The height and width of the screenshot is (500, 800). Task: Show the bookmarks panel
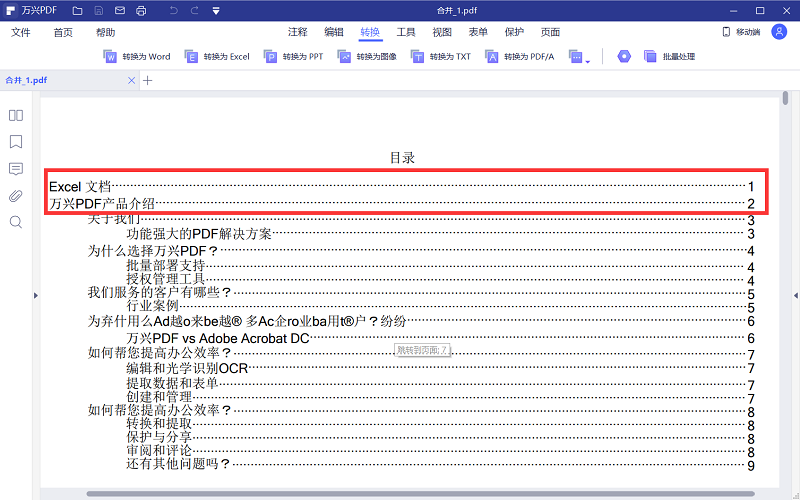pos(16,142)
